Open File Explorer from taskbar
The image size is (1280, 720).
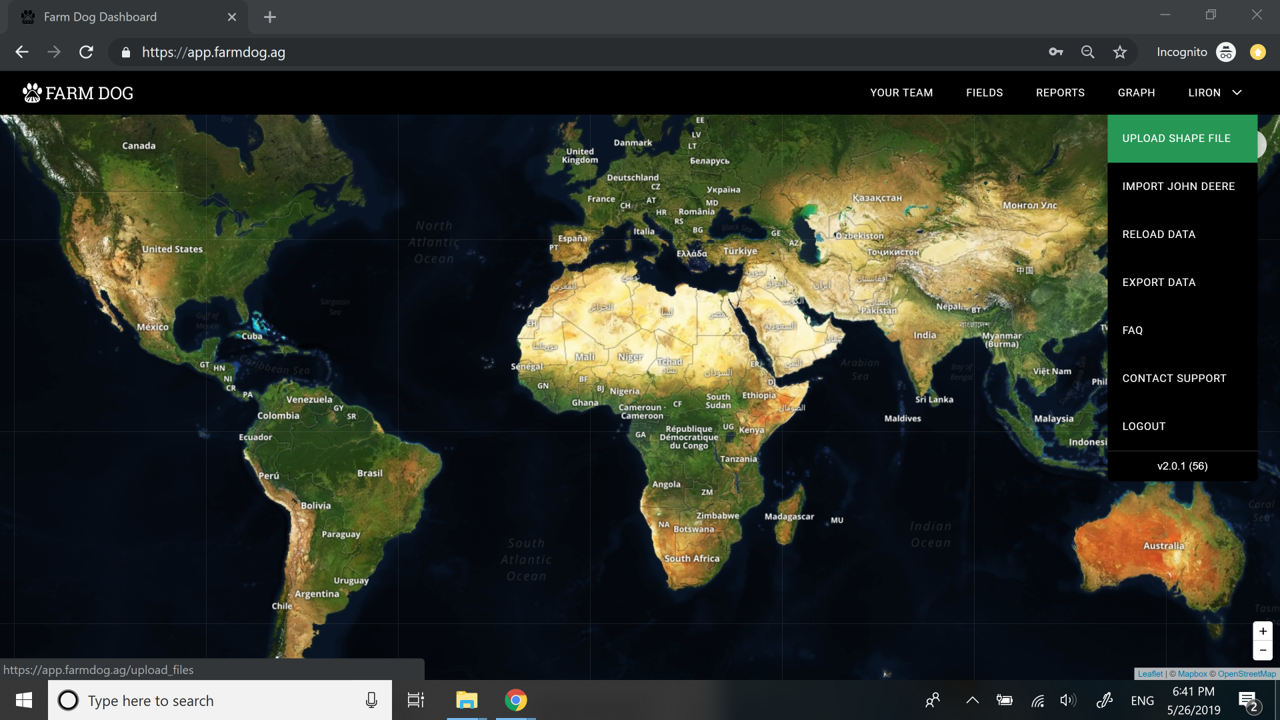pos(467,700)
